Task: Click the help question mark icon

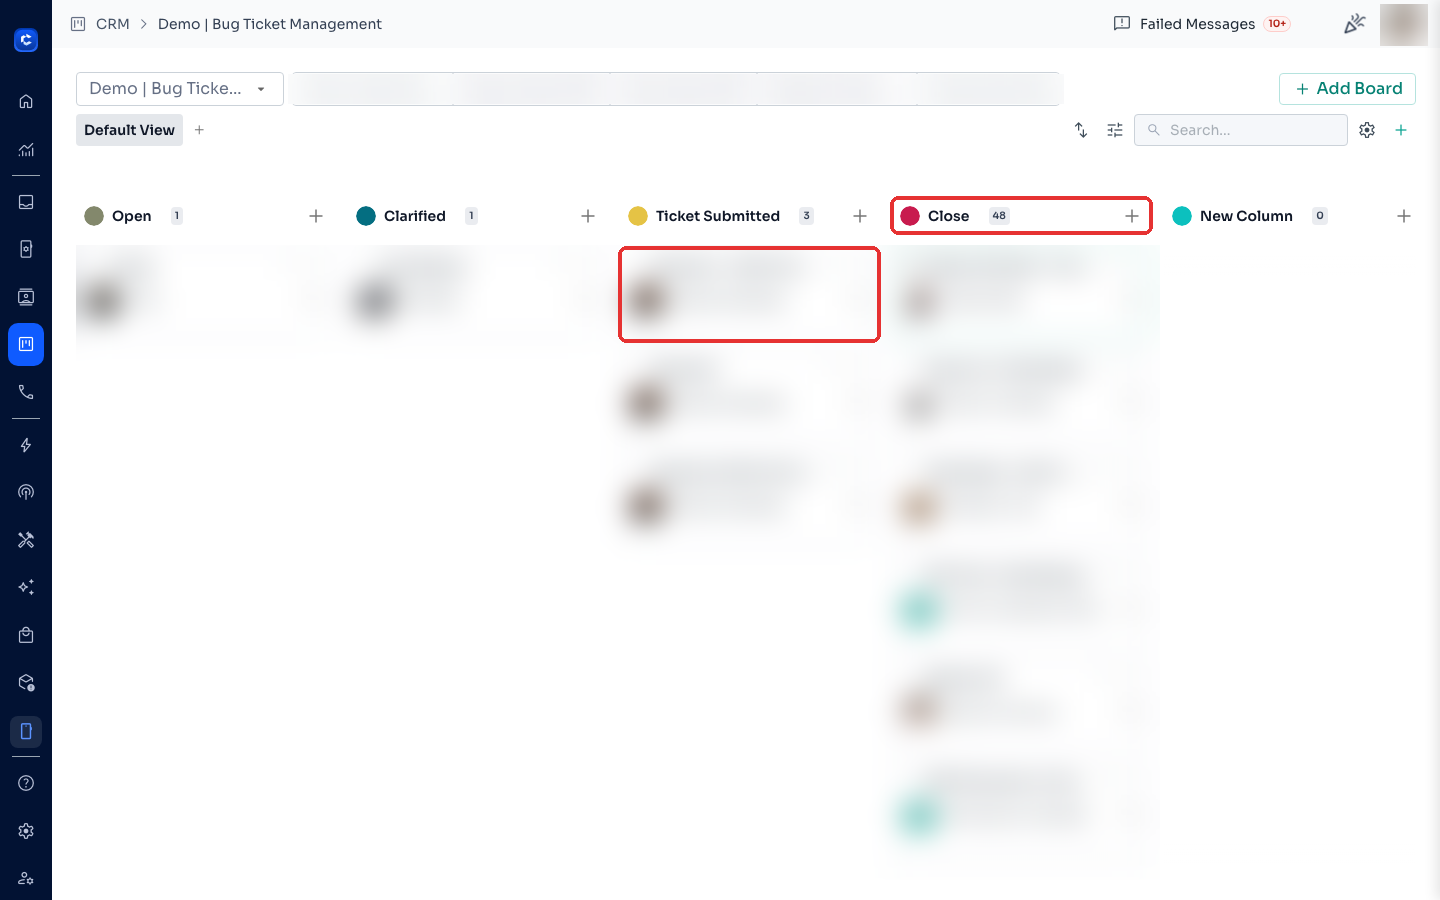Action: point(26,783)
